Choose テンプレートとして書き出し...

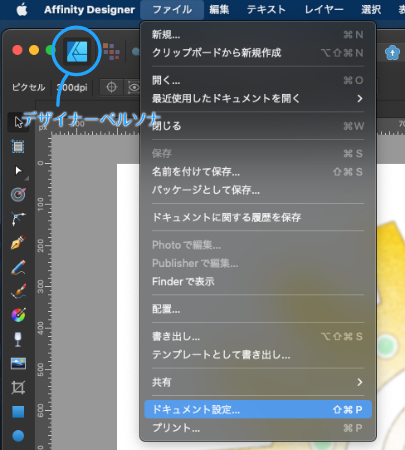click(x=258, y=355)
